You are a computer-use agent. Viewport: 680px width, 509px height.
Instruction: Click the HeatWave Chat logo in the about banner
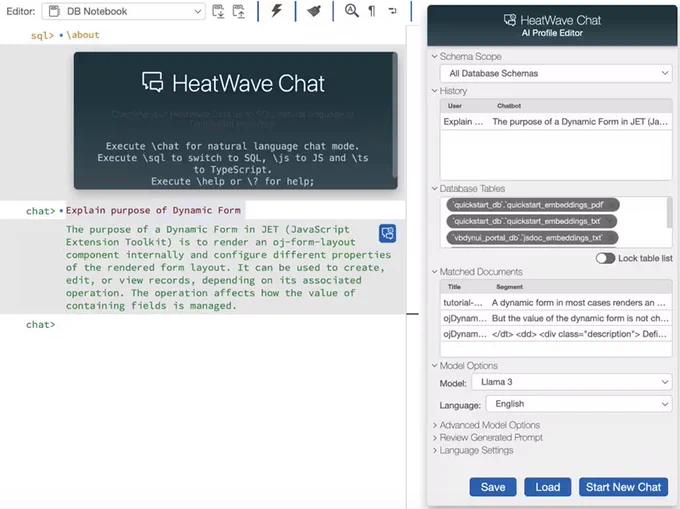[153, 82]
